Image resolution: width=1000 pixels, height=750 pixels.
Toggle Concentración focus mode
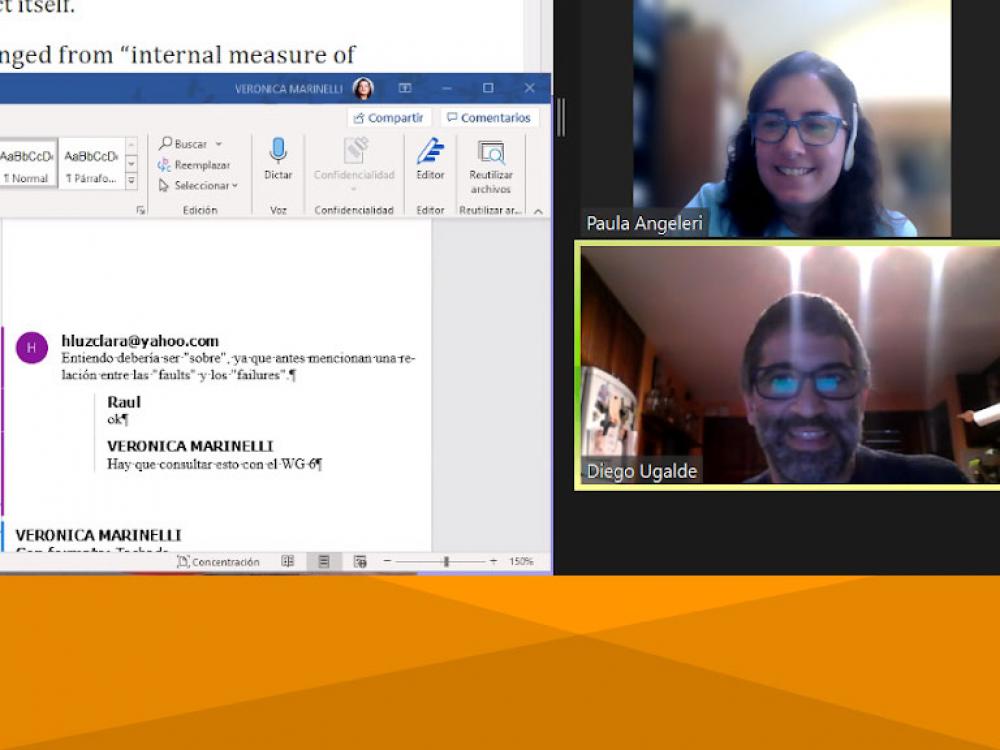point(218,562)
